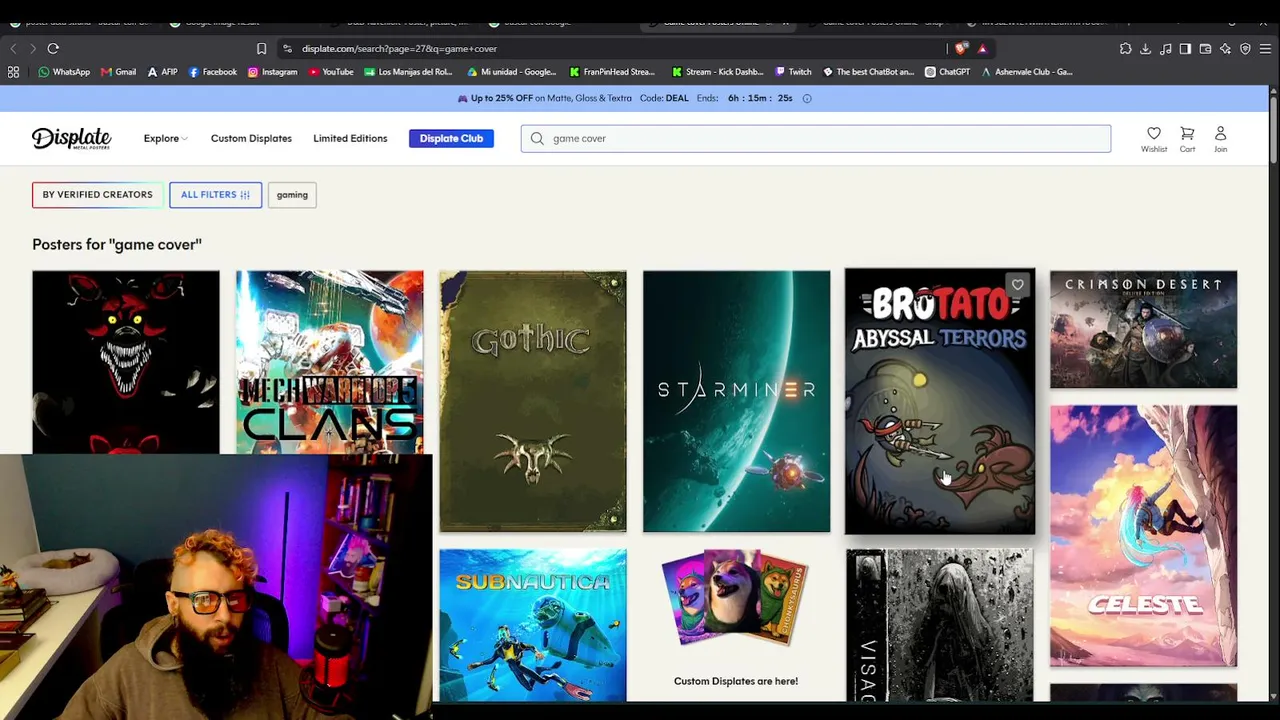This screenshot has height=720, width=1280.
Task: Open the media control music-note icon
Action: pos(1165,48)
